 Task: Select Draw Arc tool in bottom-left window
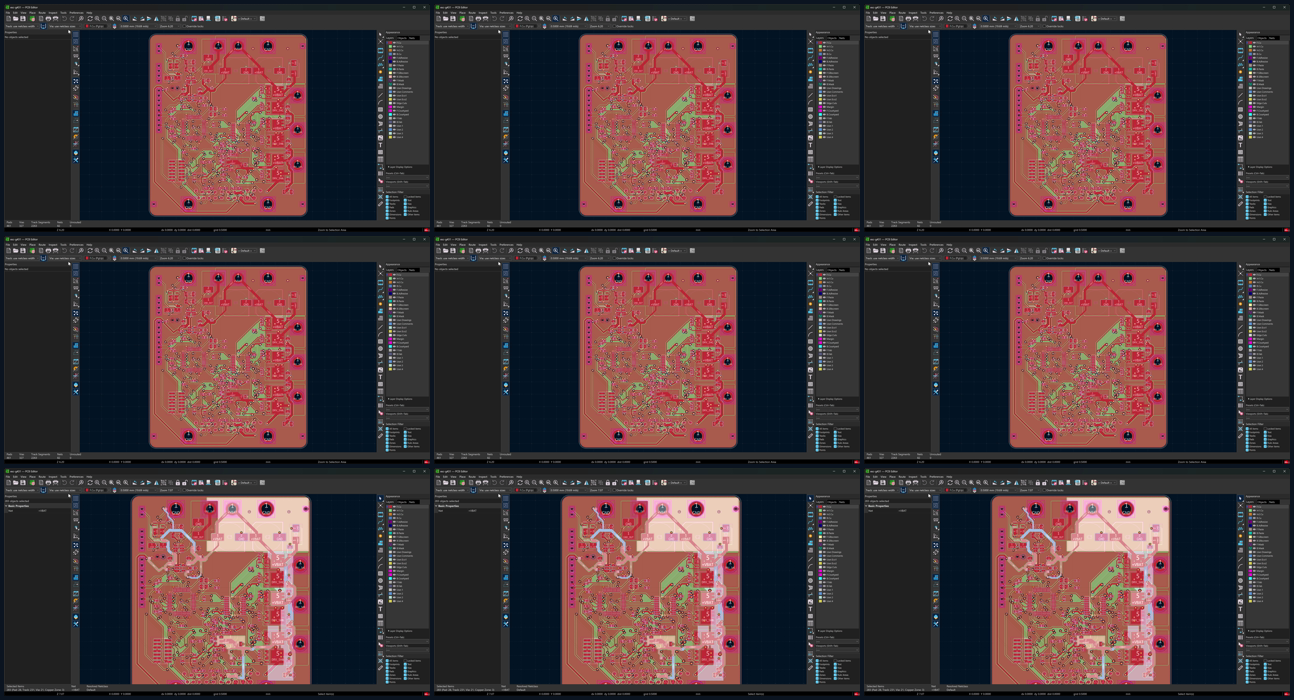(381, 566)
